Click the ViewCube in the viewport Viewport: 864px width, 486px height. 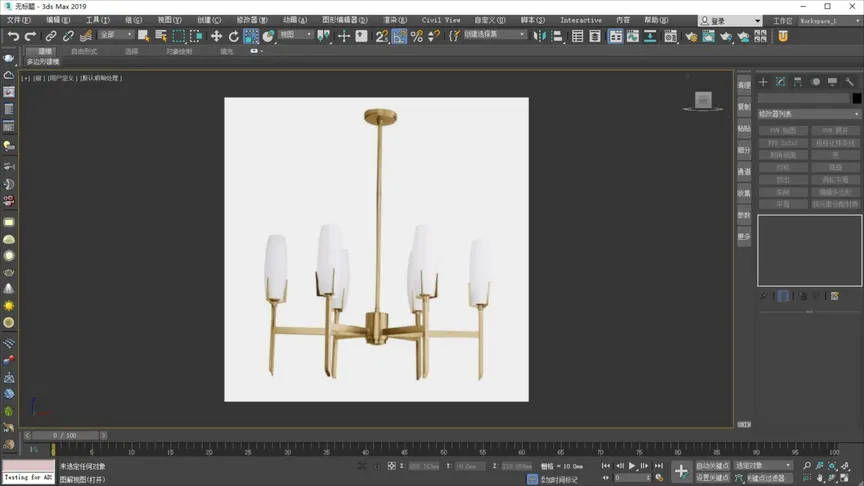(x=703, y=99)
